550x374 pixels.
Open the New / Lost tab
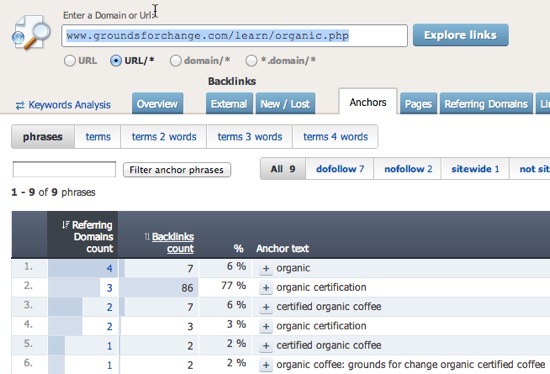[285, 104]
